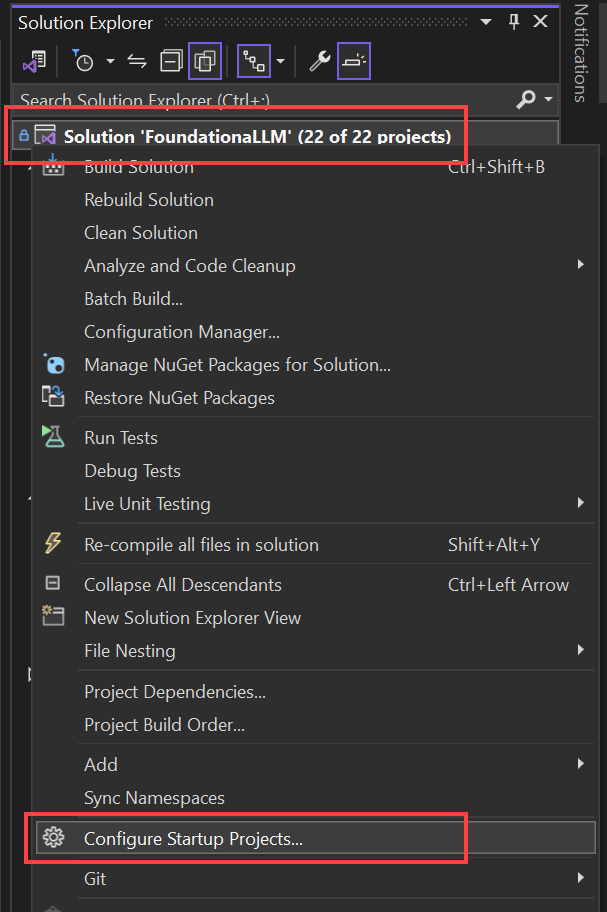Click the Configure Startup Projects gear icon
607x912 pixels.
click(x=53, y=838)
